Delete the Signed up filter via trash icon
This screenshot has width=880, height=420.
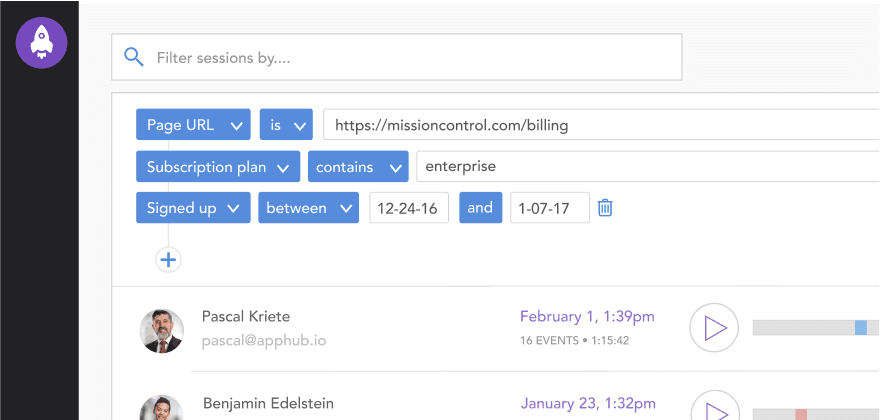click(605, 208)
